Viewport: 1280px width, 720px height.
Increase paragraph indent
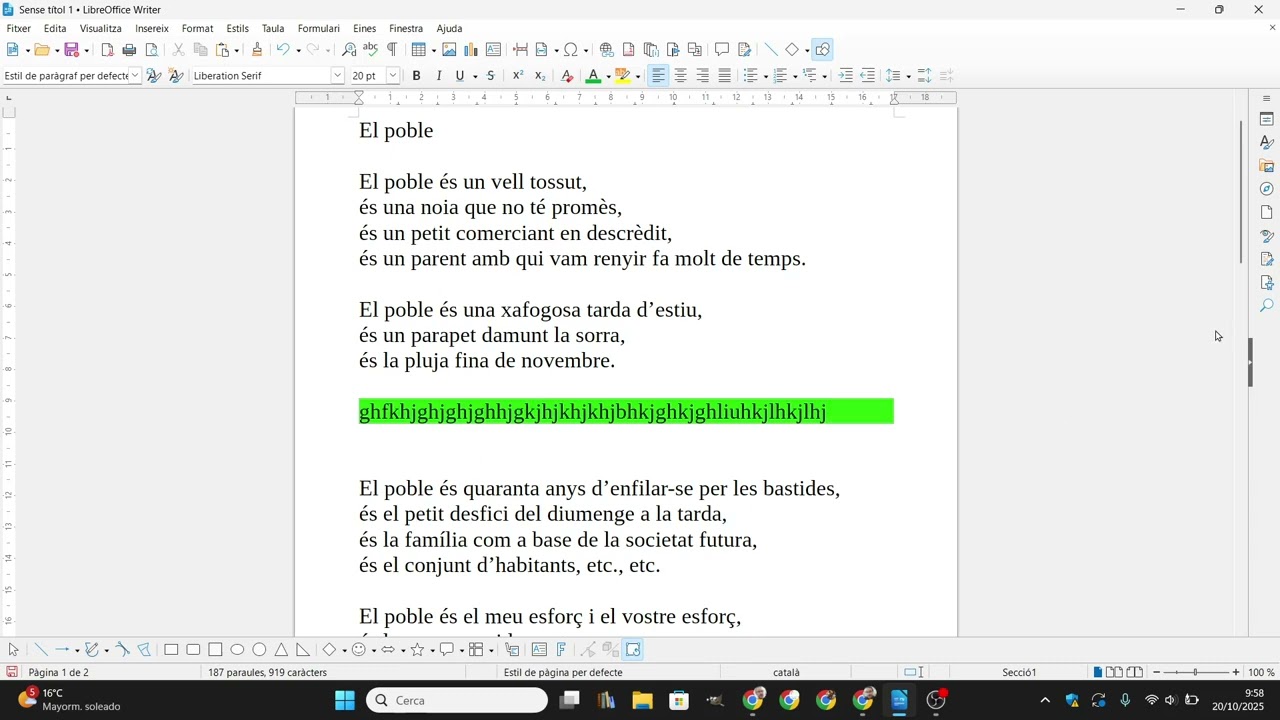[845, 76]
